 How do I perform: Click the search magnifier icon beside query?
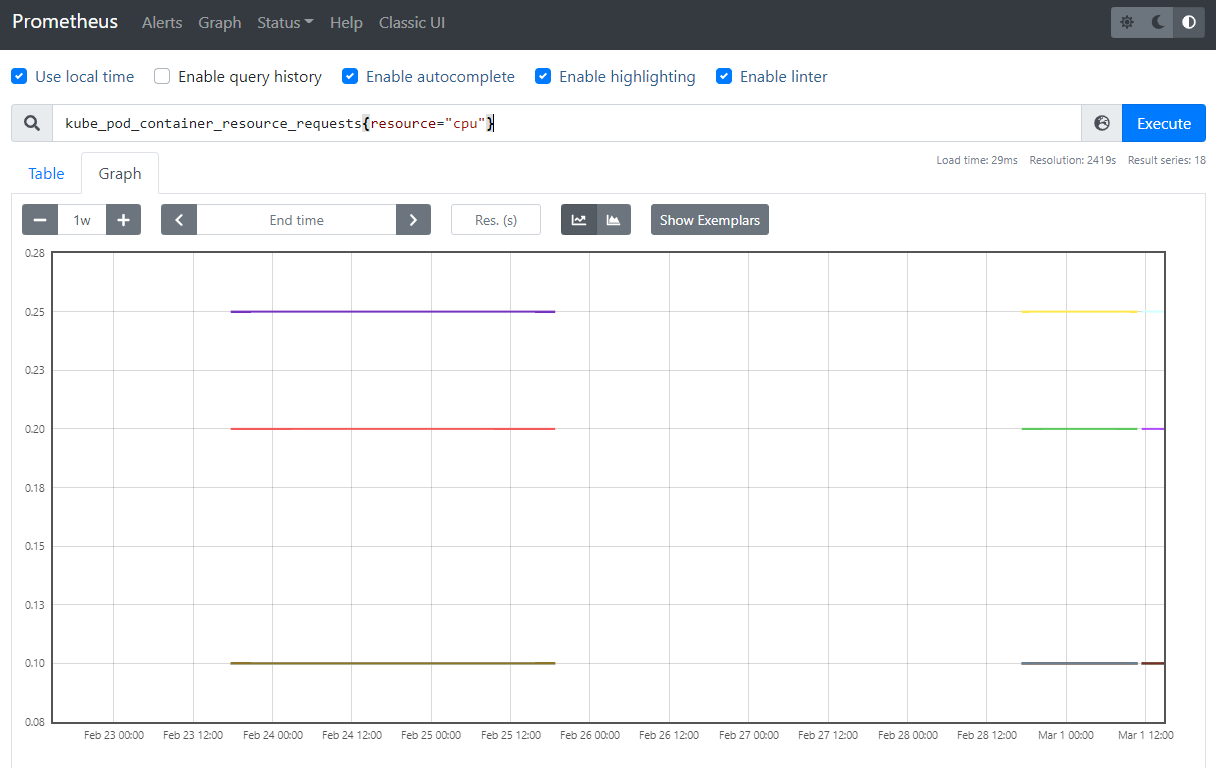[32, 123]
